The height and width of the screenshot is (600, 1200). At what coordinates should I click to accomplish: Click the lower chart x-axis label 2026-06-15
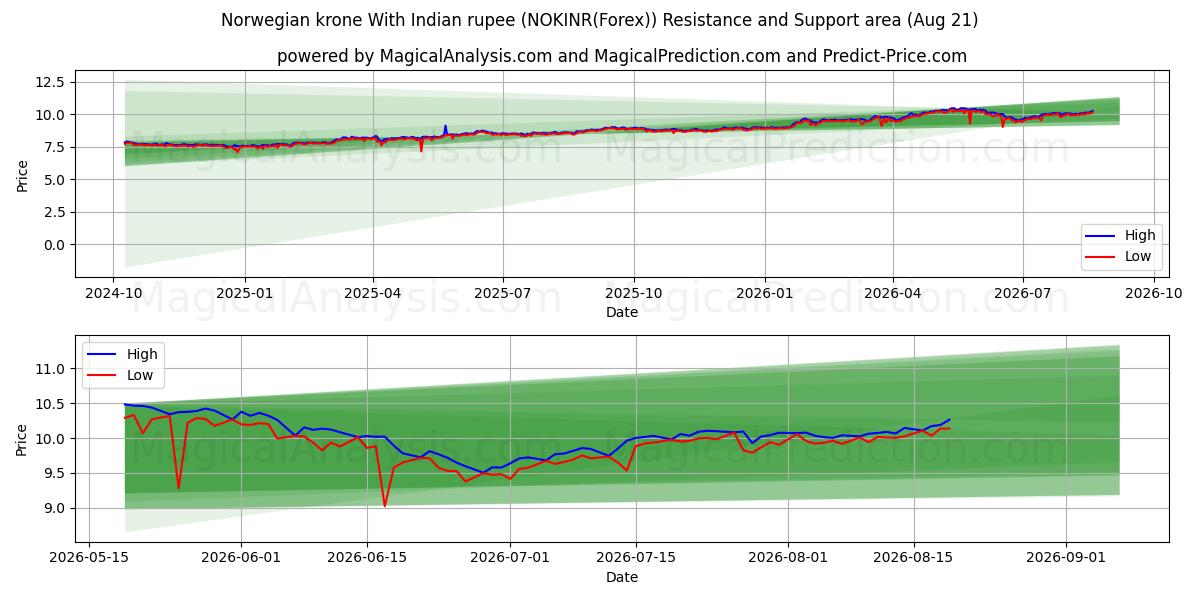tap(366, 558)
